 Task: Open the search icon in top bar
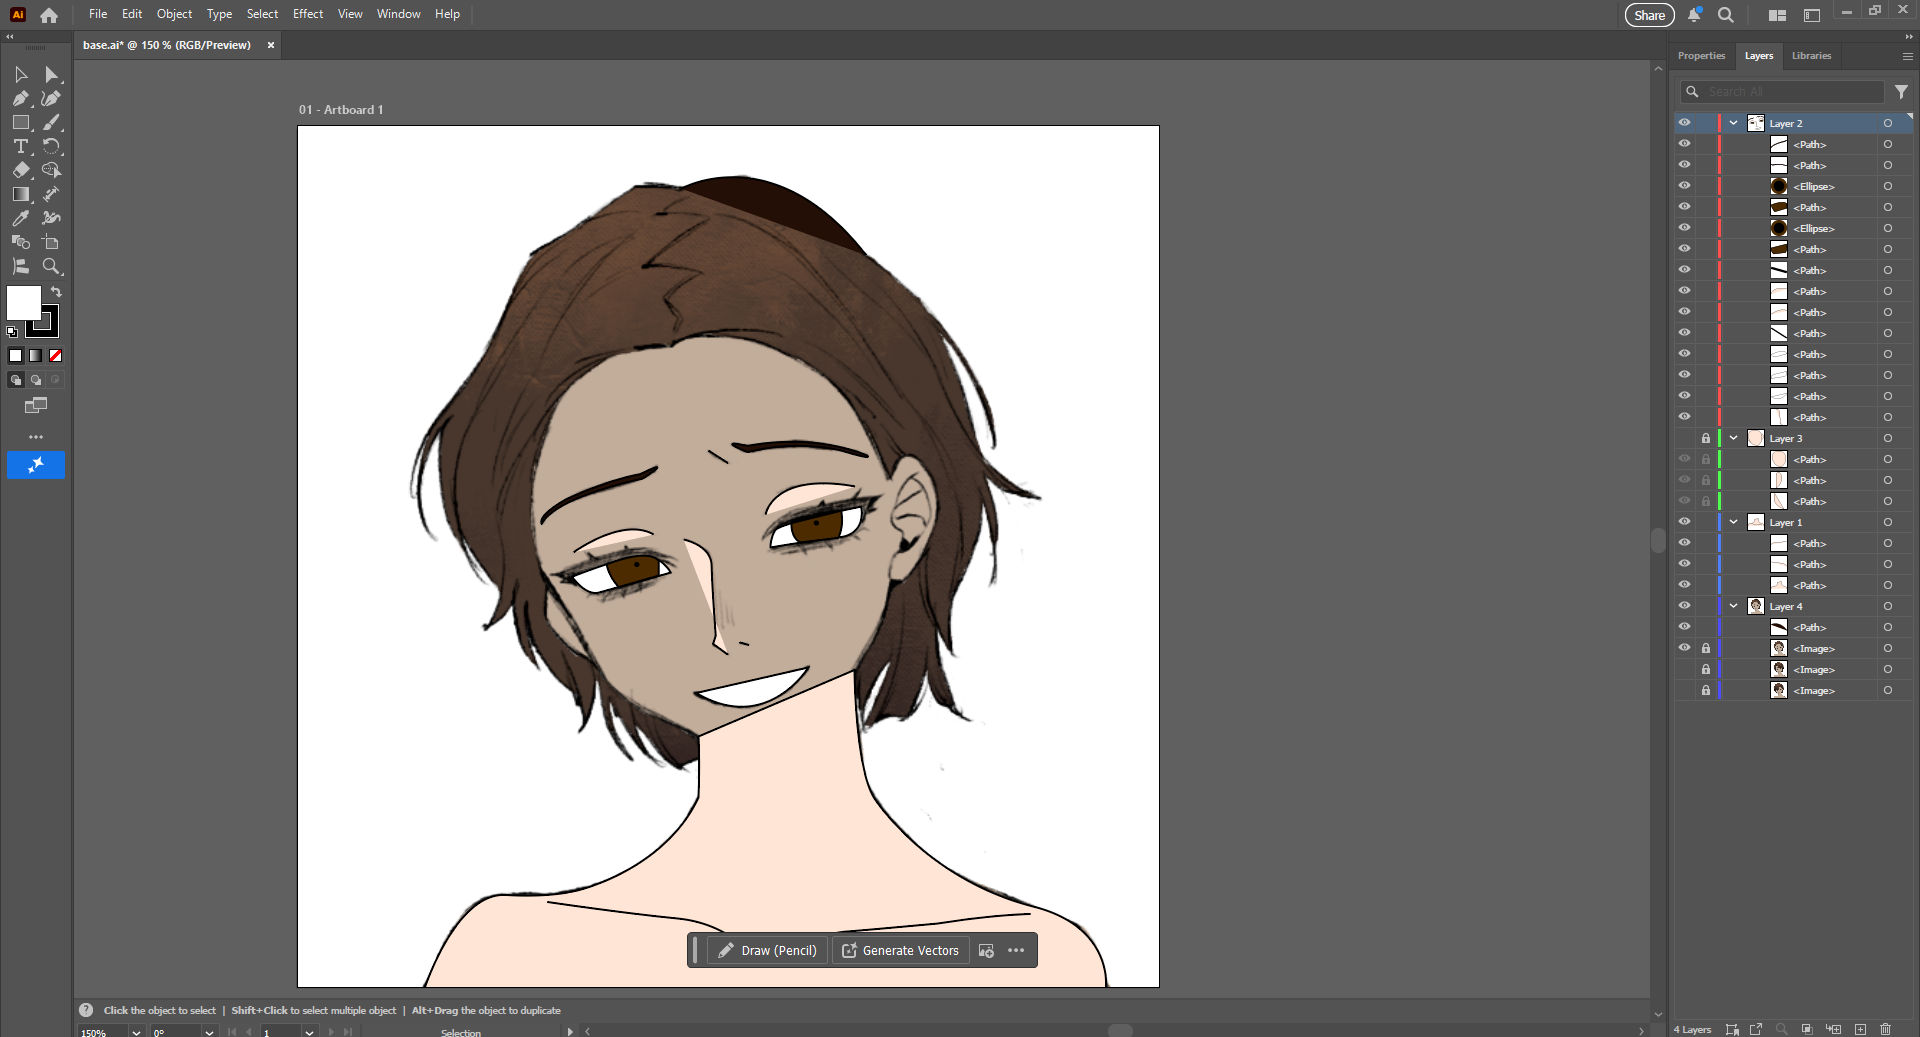coord(1726,15)
